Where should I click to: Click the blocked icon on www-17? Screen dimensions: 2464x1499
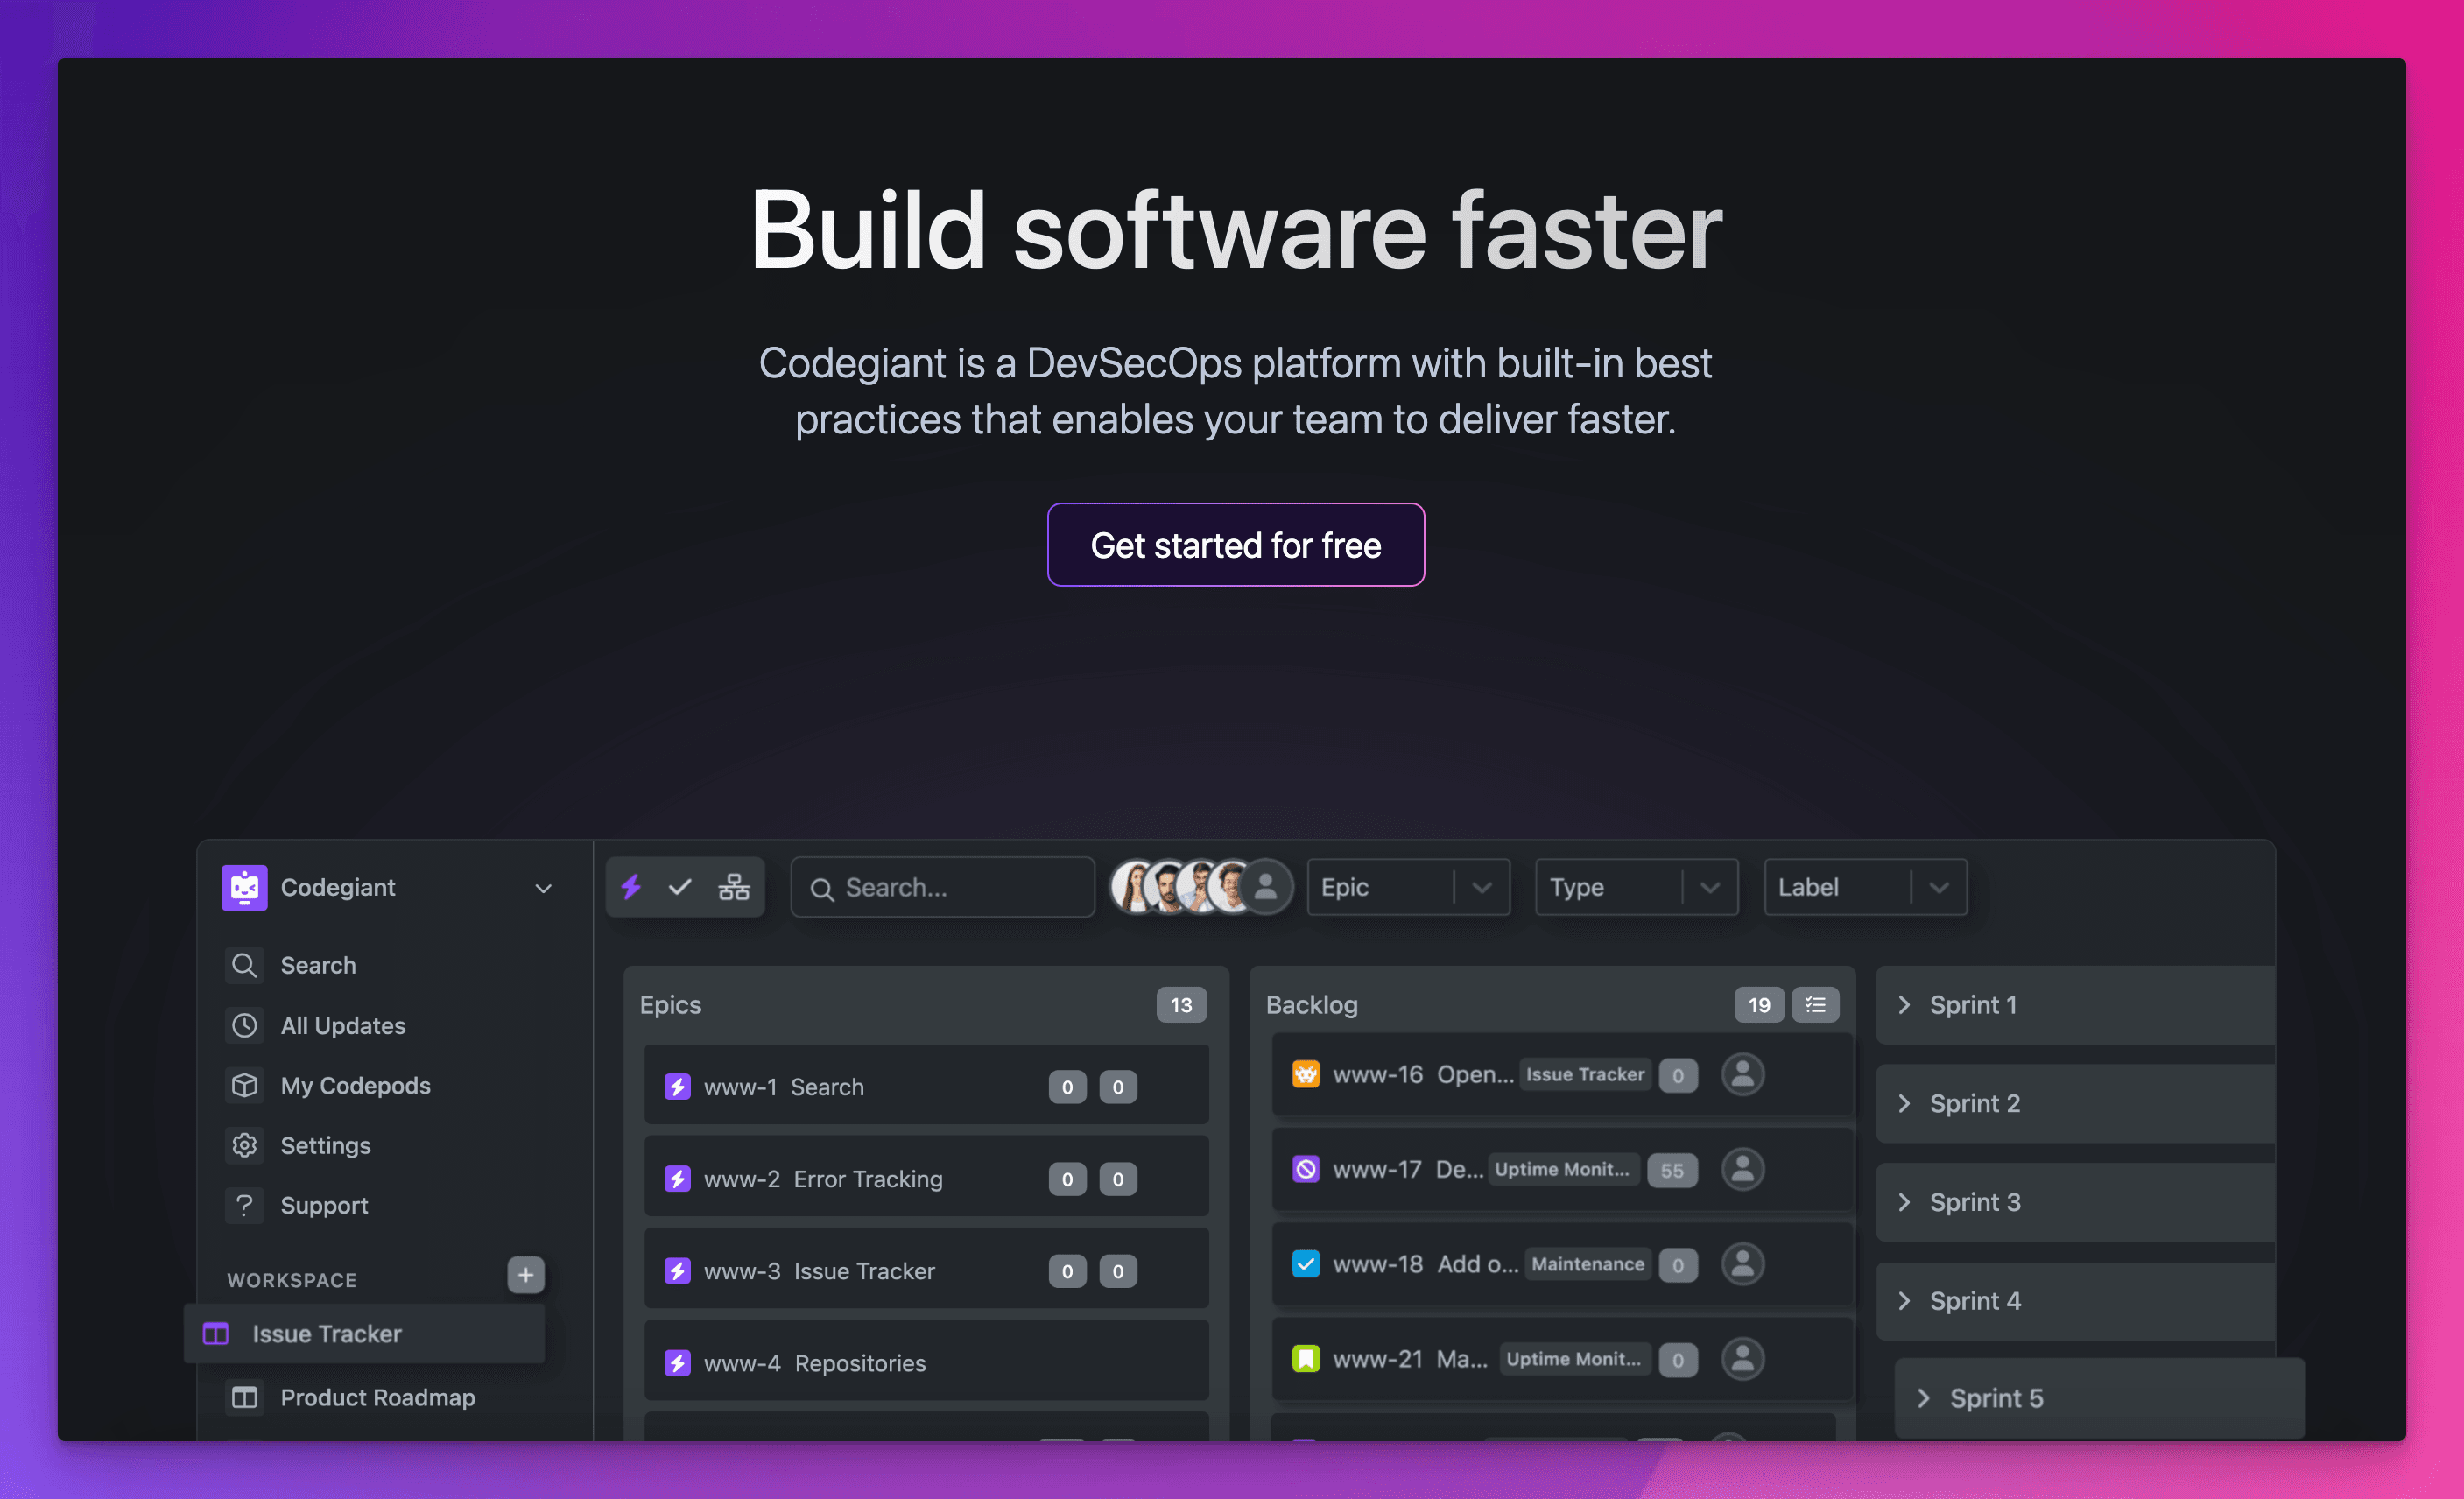1305,1169
